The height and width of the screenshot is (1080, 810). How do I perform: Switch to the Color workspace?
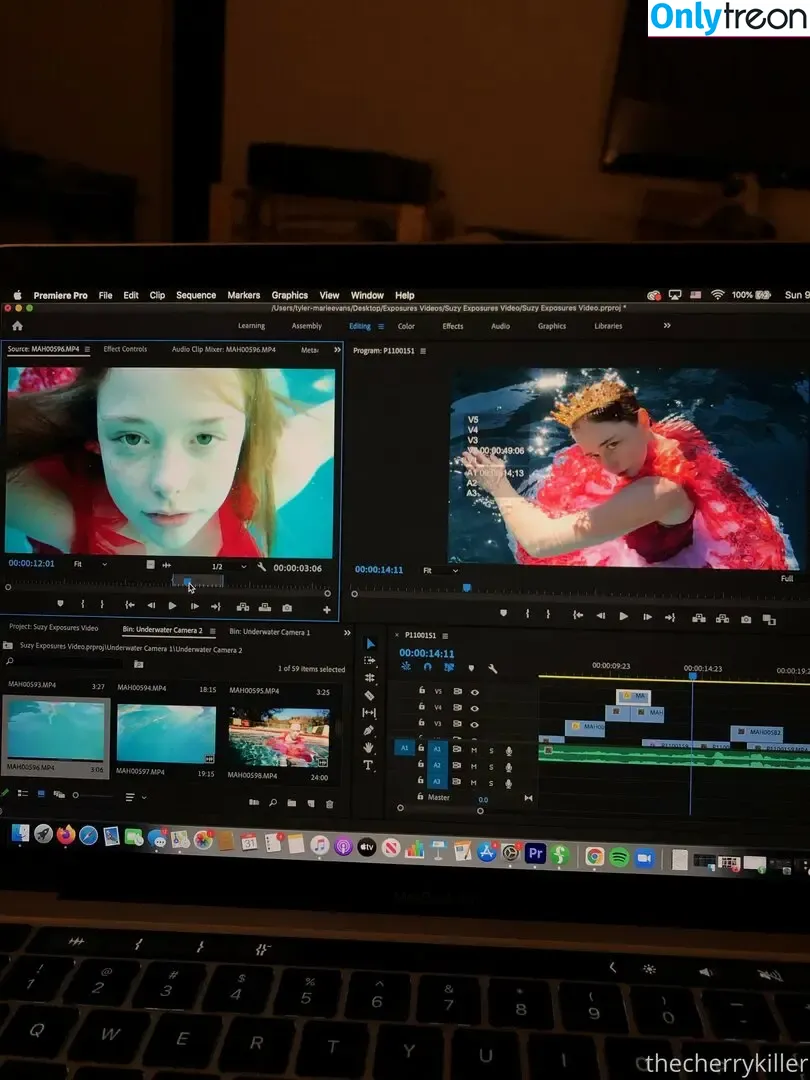(406, 326)
